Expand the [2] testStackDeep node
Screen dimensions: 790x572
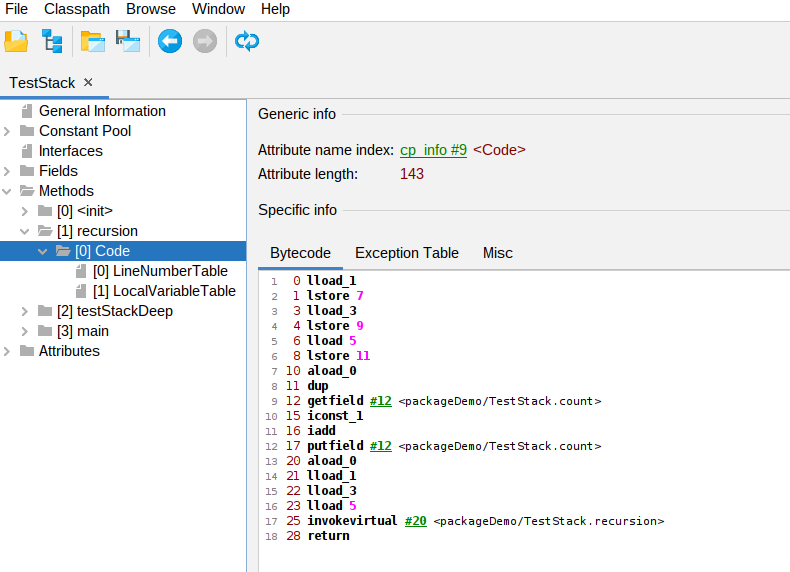25,311
